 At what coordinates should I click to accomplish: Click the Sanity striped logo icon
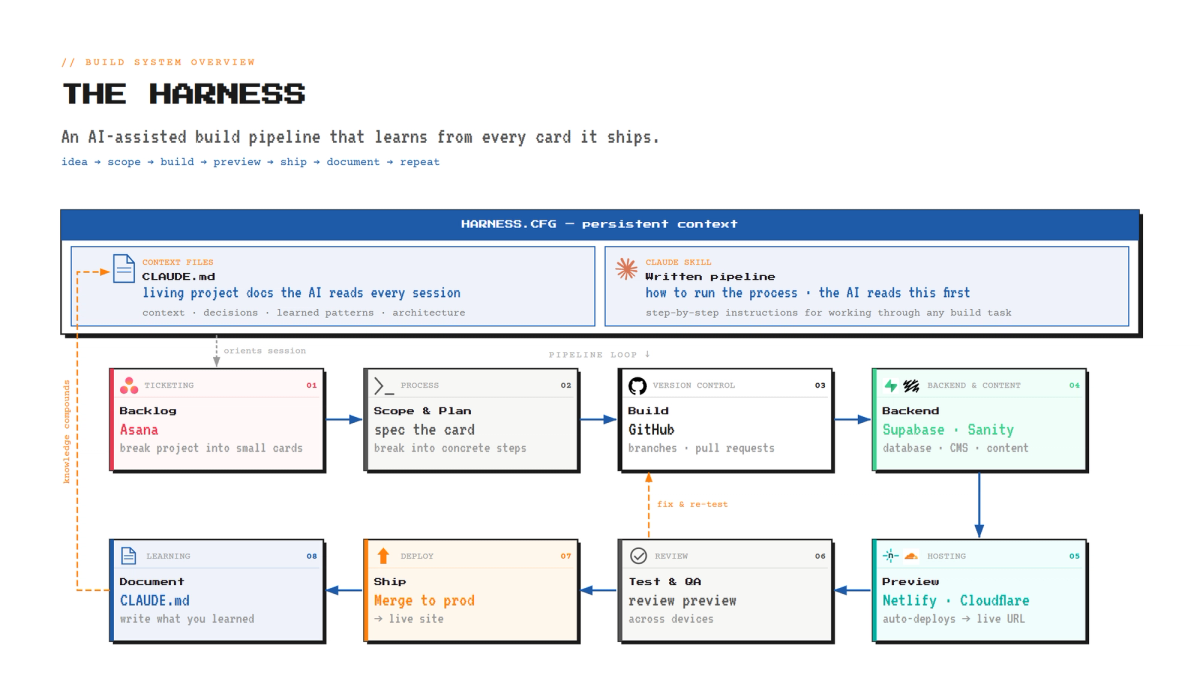pyautogui.click(x=911, y=385)
